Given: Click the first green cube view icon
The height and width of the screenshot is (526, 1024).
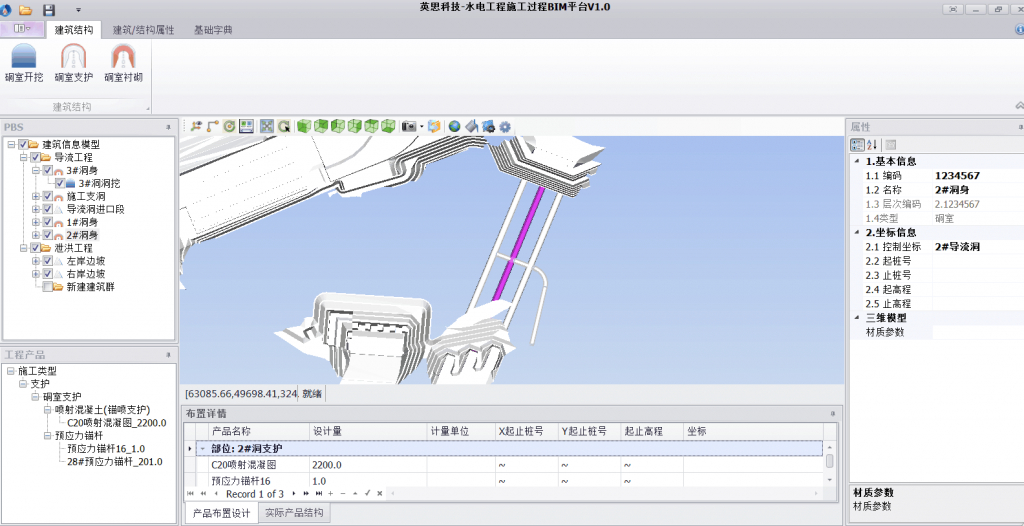Looking at the screenshot, I should coord(304,127).
